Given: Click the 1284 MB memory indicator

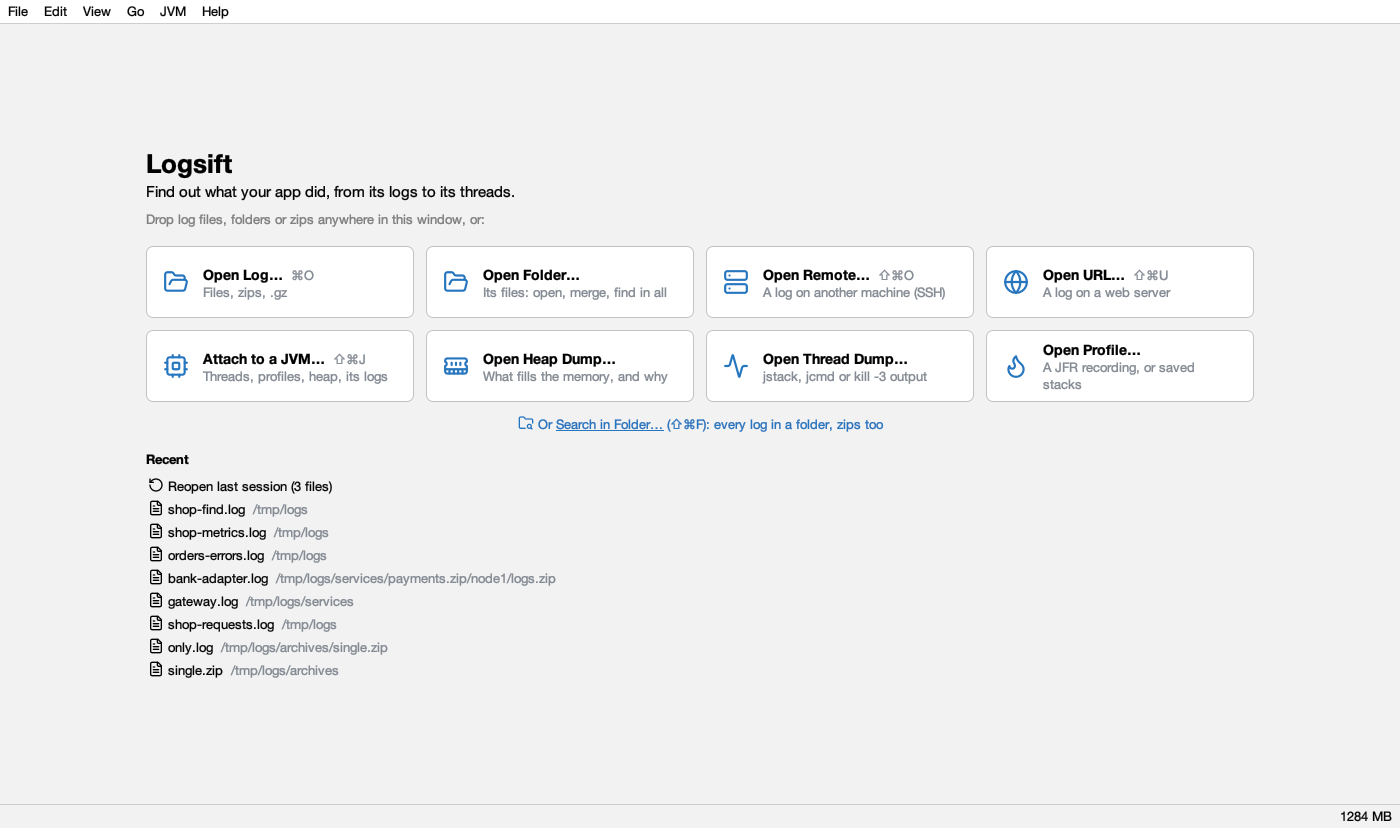Looking at the screenshot, I should point(1365,816).
